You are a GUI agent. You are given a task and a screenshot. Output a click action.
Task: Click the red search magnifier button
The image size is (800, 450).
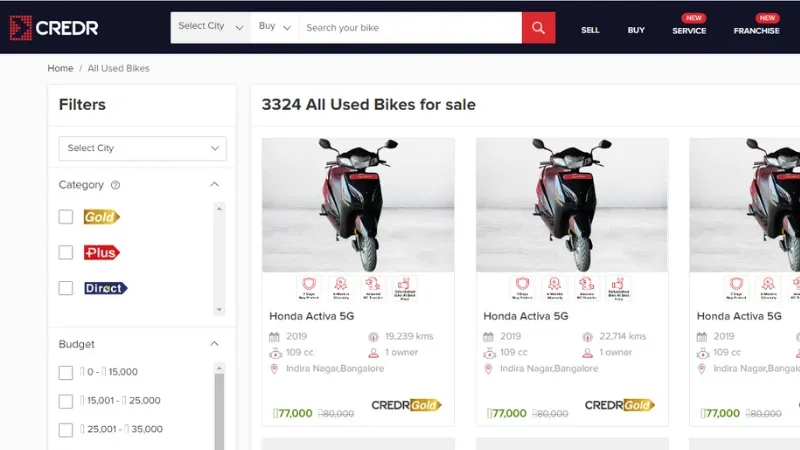tap(538, 28)
